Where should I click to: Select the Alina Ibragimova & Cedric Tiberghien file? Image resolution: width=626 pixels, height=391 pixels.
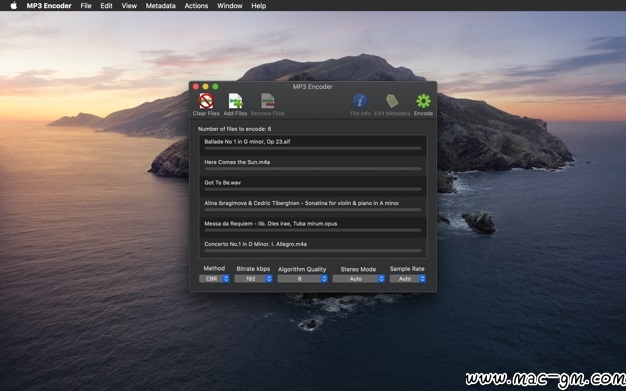[x=313, y=206]
